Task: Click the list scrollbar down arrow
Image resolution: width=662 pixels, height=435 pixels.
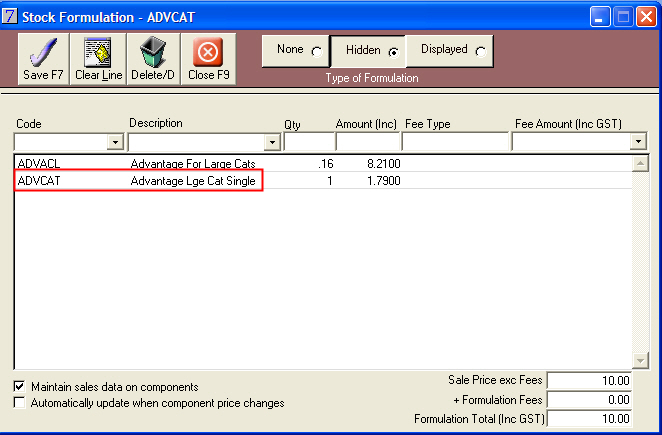Action: (x=640, y=360)
